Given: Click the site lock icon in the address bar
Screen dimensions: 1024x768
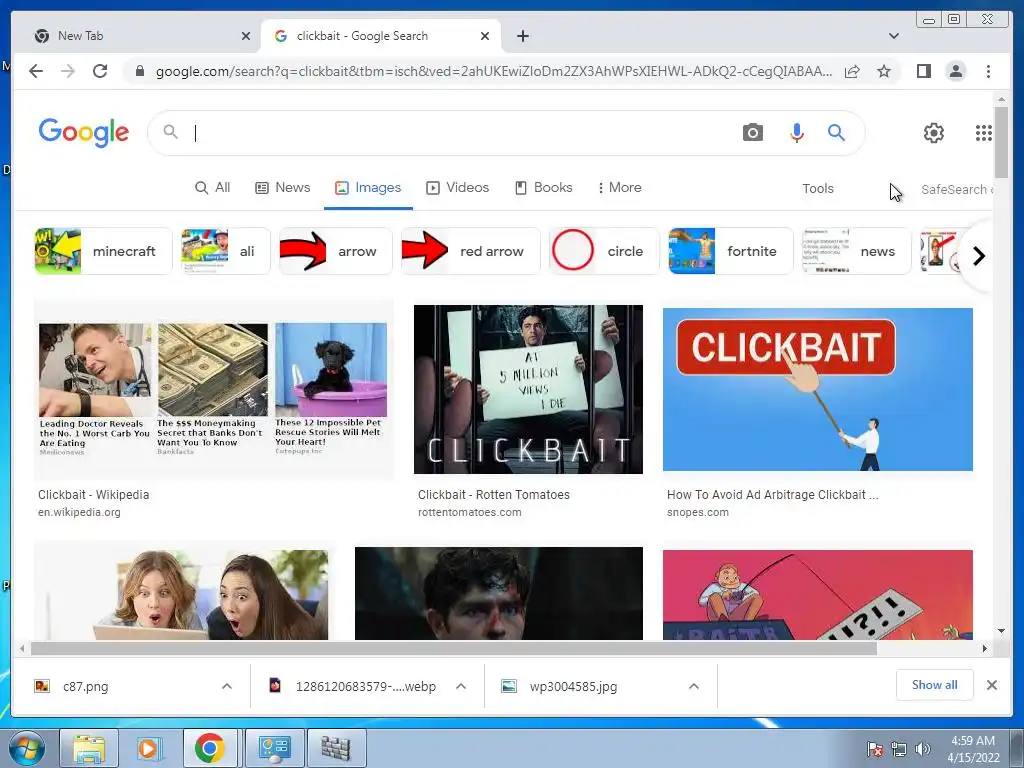Looking at the screenshot, I should (140, 71).
